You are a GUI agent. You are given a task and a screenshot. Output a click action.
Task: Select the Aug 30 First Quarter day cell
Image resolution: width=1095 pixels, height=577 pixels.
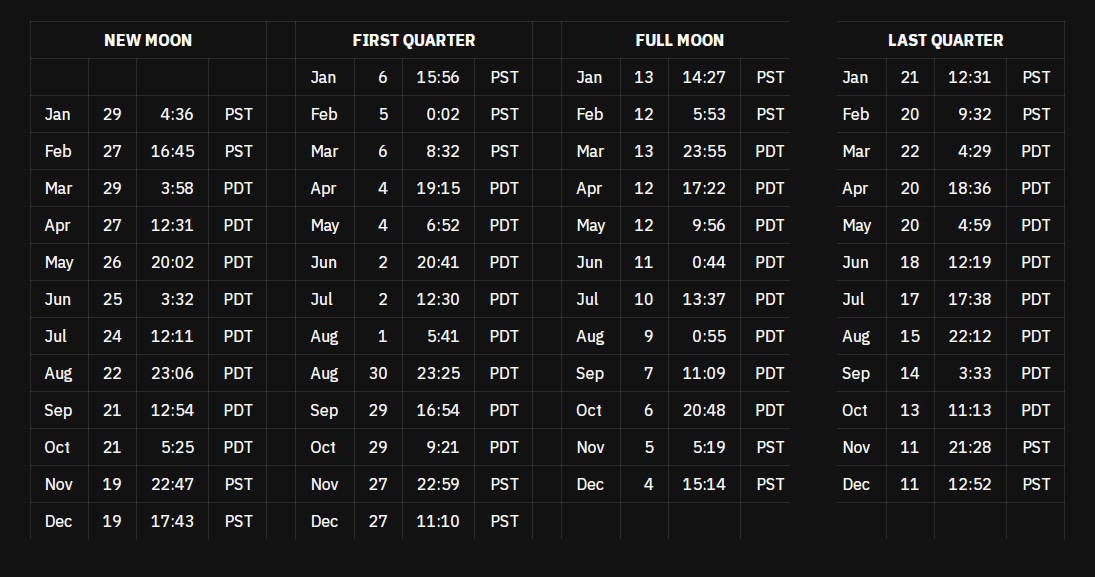(x=378, y=374)
